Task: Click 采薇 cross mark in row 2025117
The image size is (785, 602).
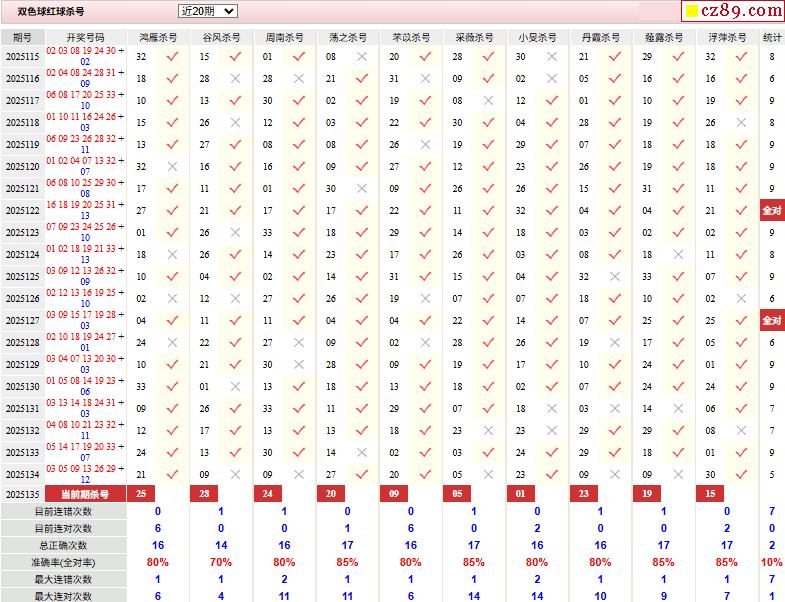Action: (488, 101)
